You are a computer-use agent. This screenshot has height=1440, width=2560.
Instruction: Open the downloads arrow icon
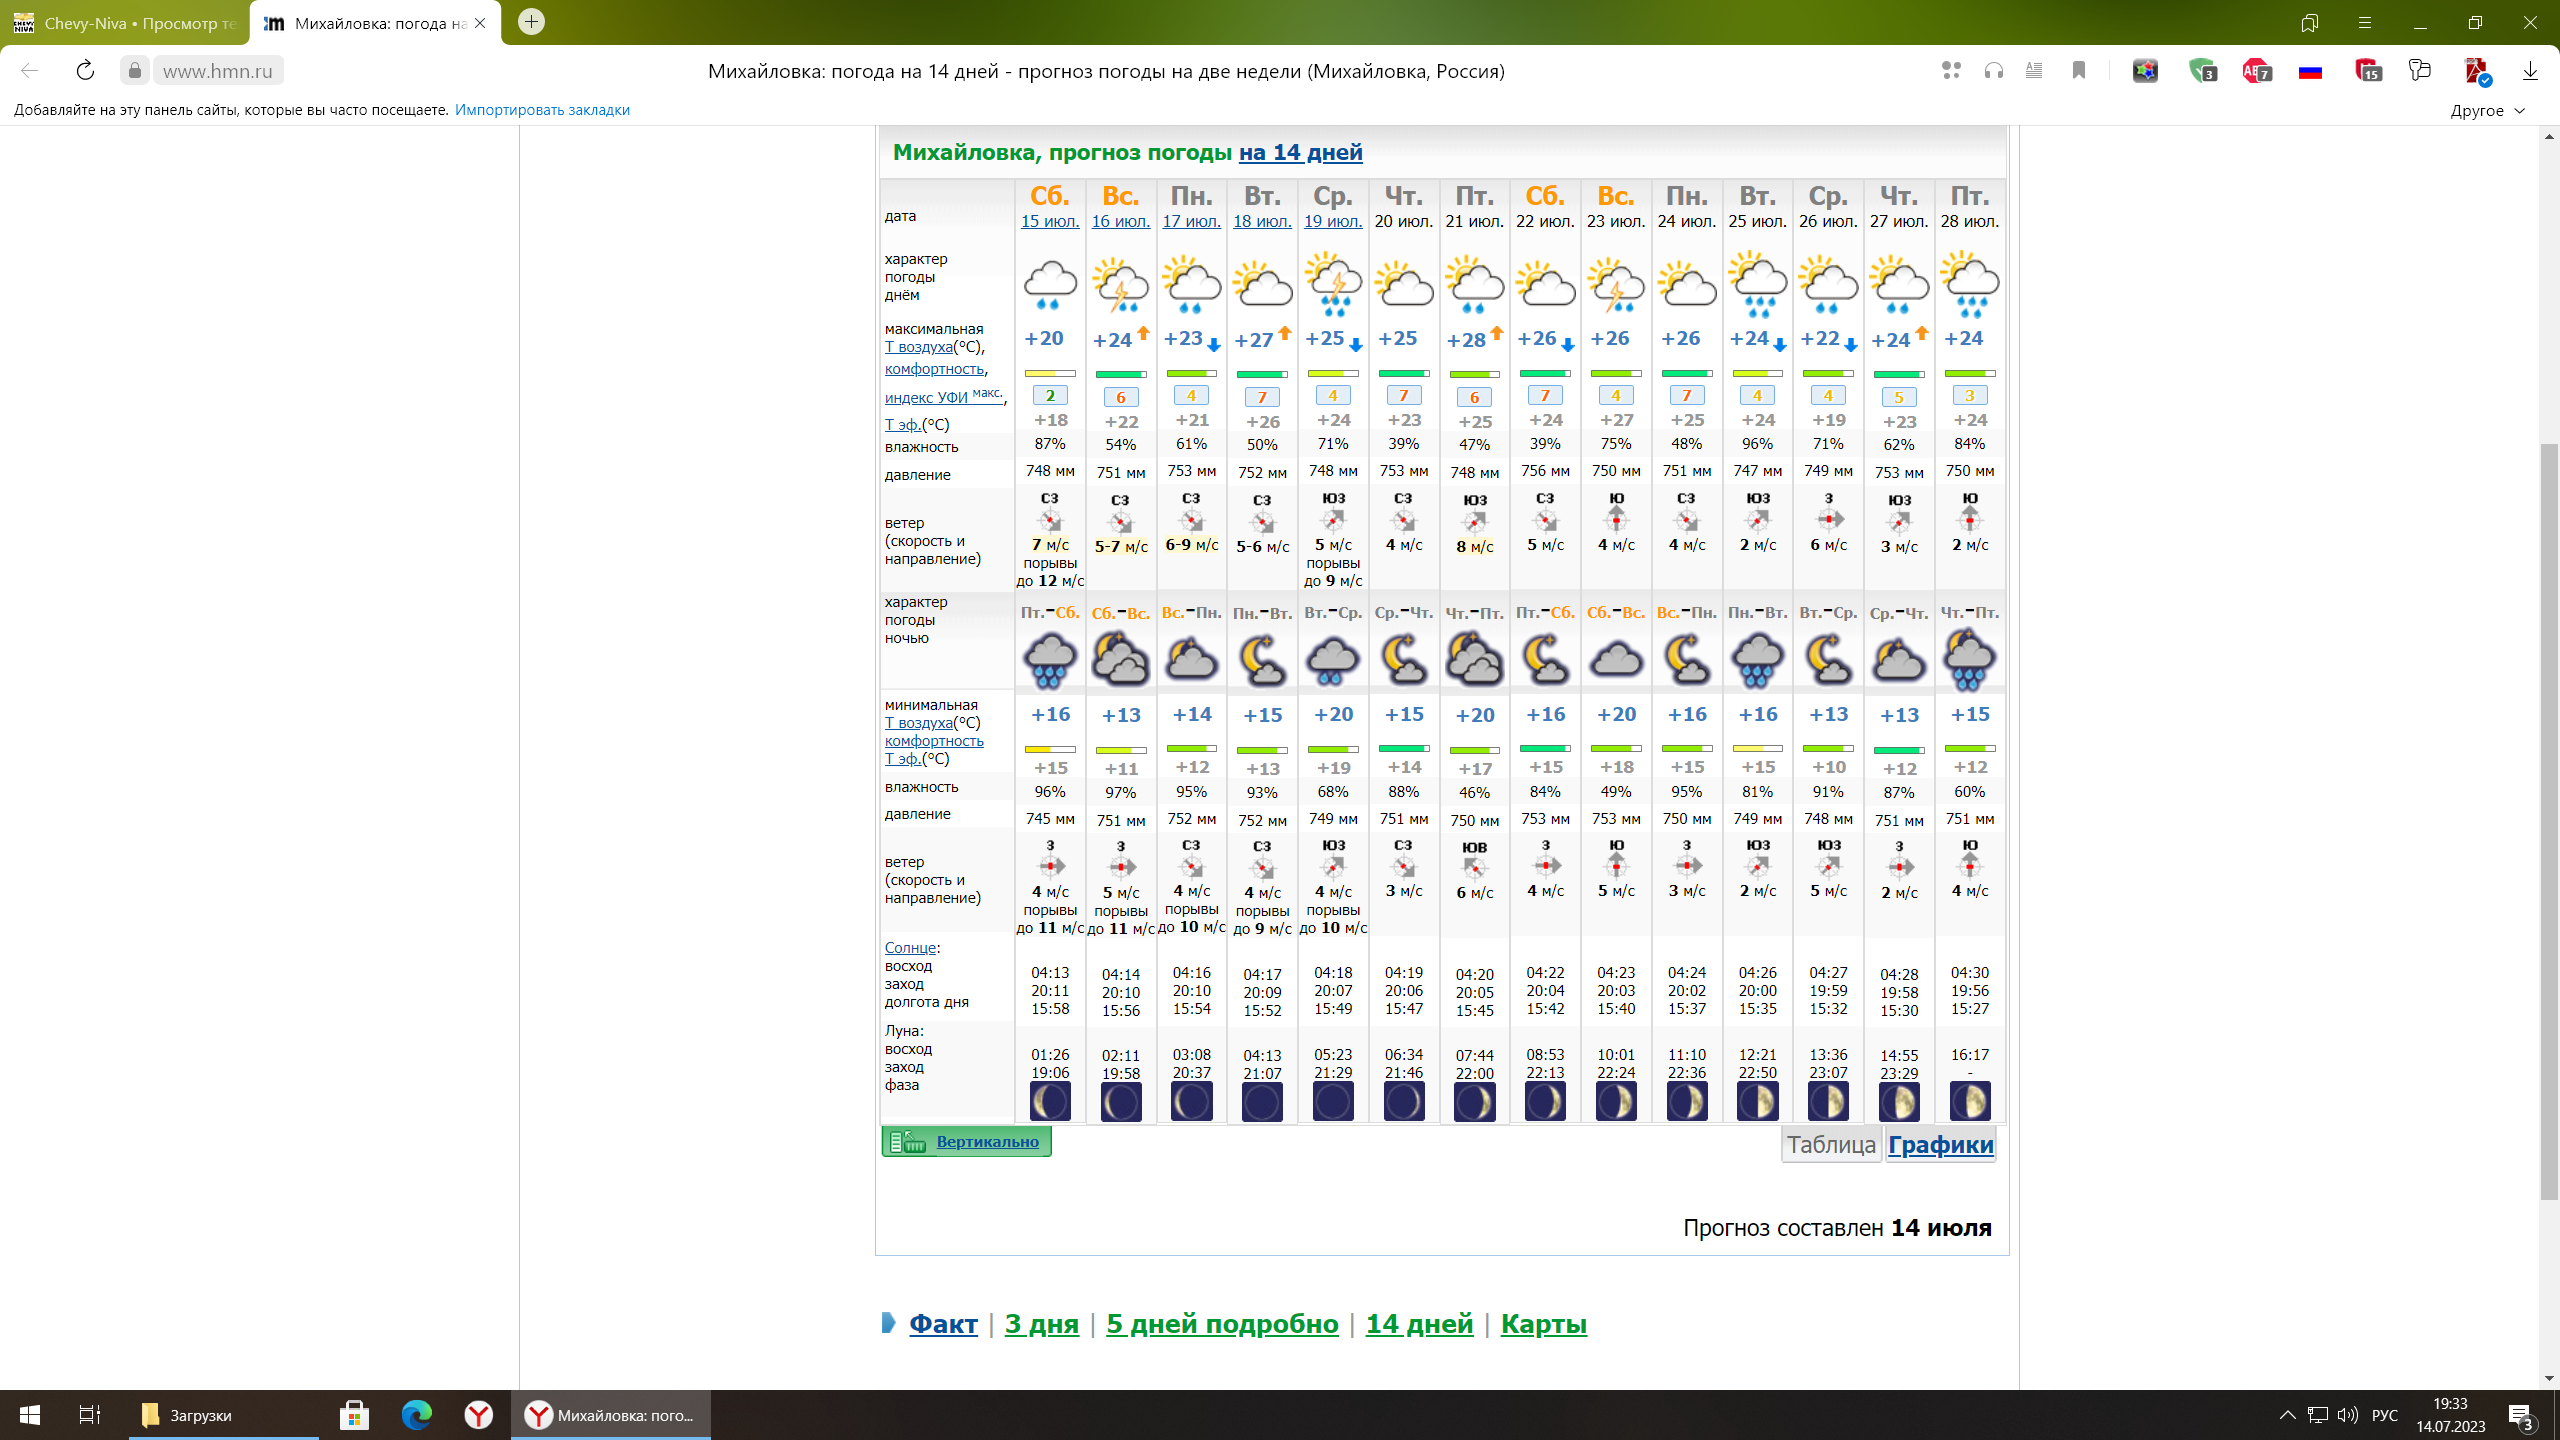2530,71
